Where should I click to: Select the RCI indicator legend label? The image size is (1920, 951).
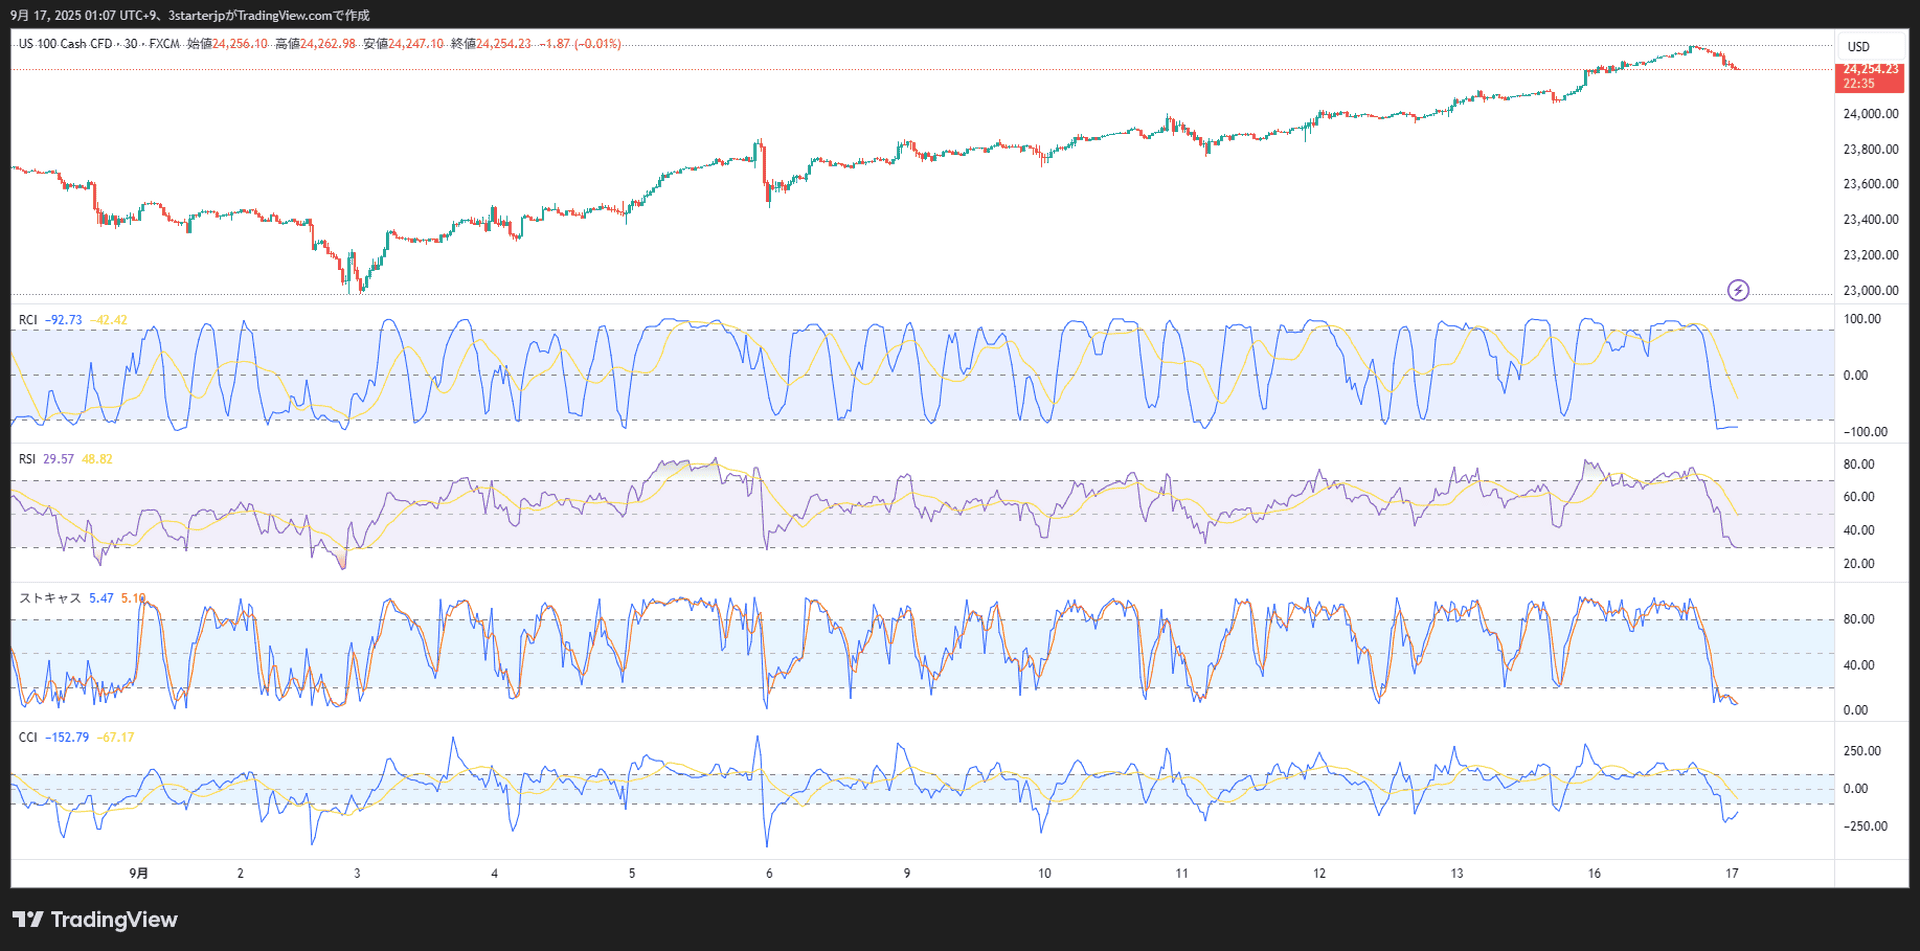click(28, 320)
